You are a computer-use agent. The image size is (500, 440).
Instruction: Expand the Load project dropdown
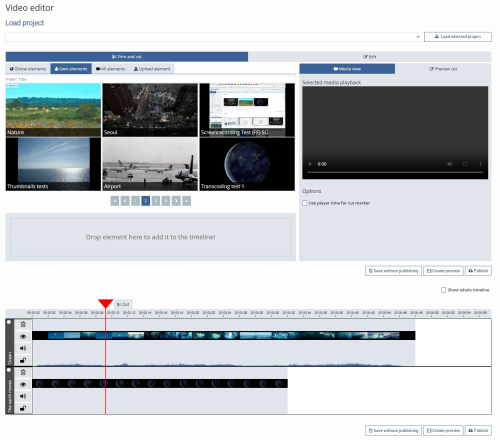click(214, 37)
